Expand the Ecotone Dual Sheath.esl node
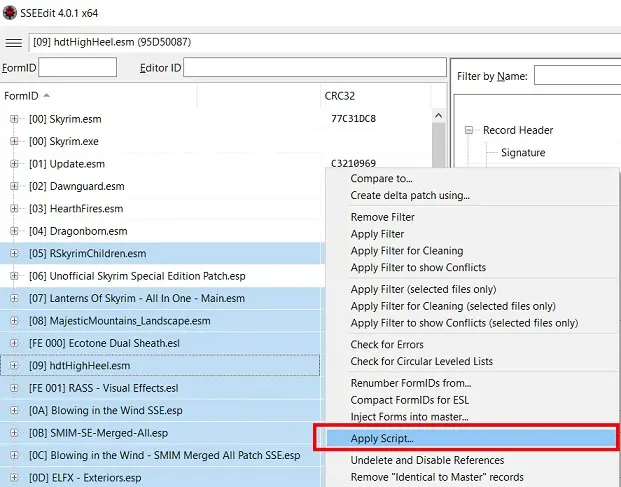621x487 pixels. tap(14, 343)
